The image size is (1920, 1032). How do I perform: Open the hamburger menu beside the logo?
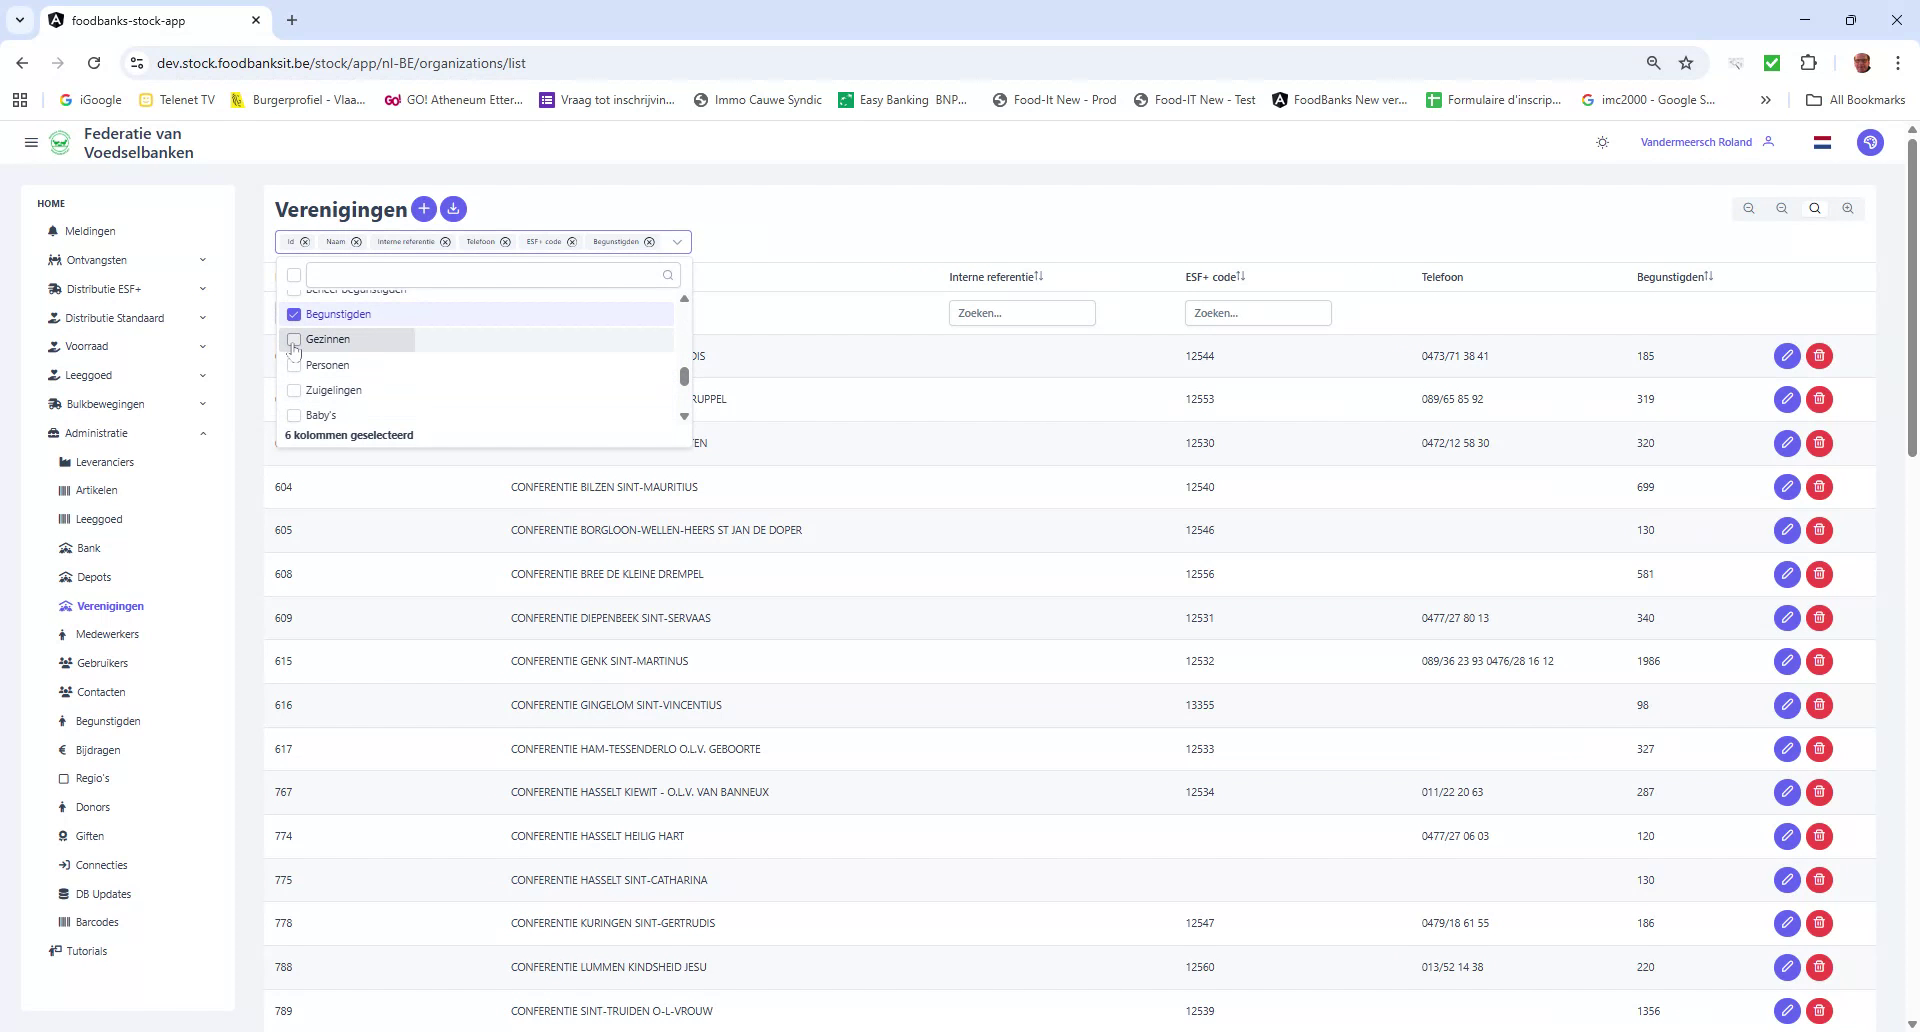point(31,142)
